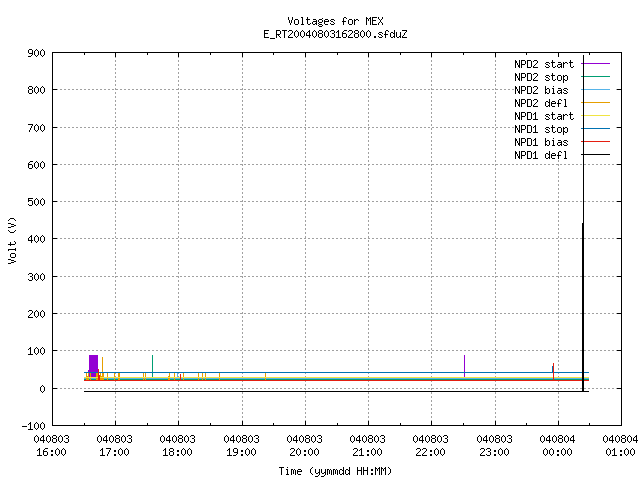Select the NPD2 bias legend label
The width and height of the screenshot is (640, 480).
click(541, 90)
